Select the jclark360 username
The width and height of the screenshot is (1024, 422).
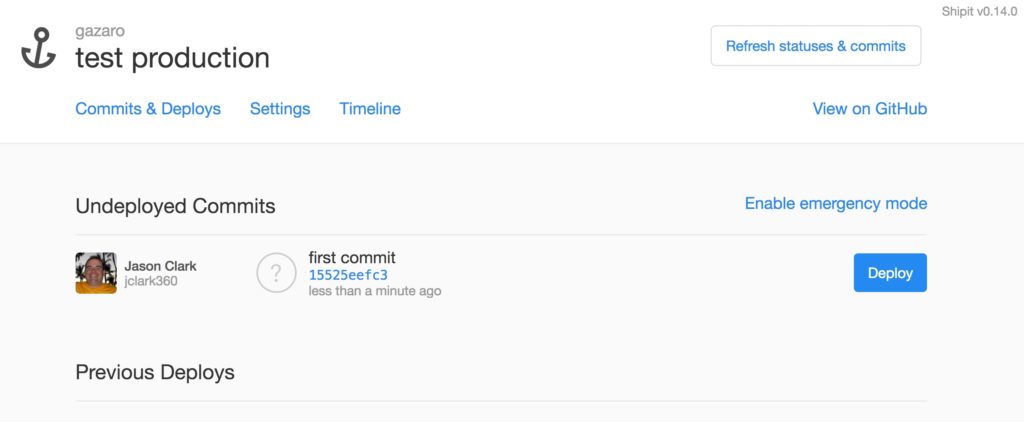[151, 281]
